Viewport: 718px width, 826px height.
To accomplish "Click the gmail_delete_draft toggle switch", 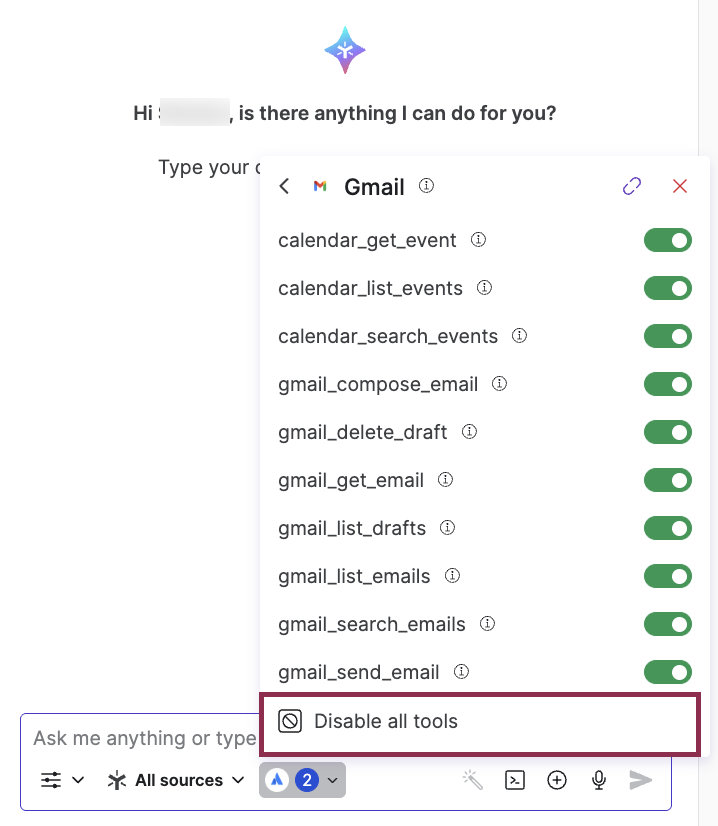I will tap(667, 432).
